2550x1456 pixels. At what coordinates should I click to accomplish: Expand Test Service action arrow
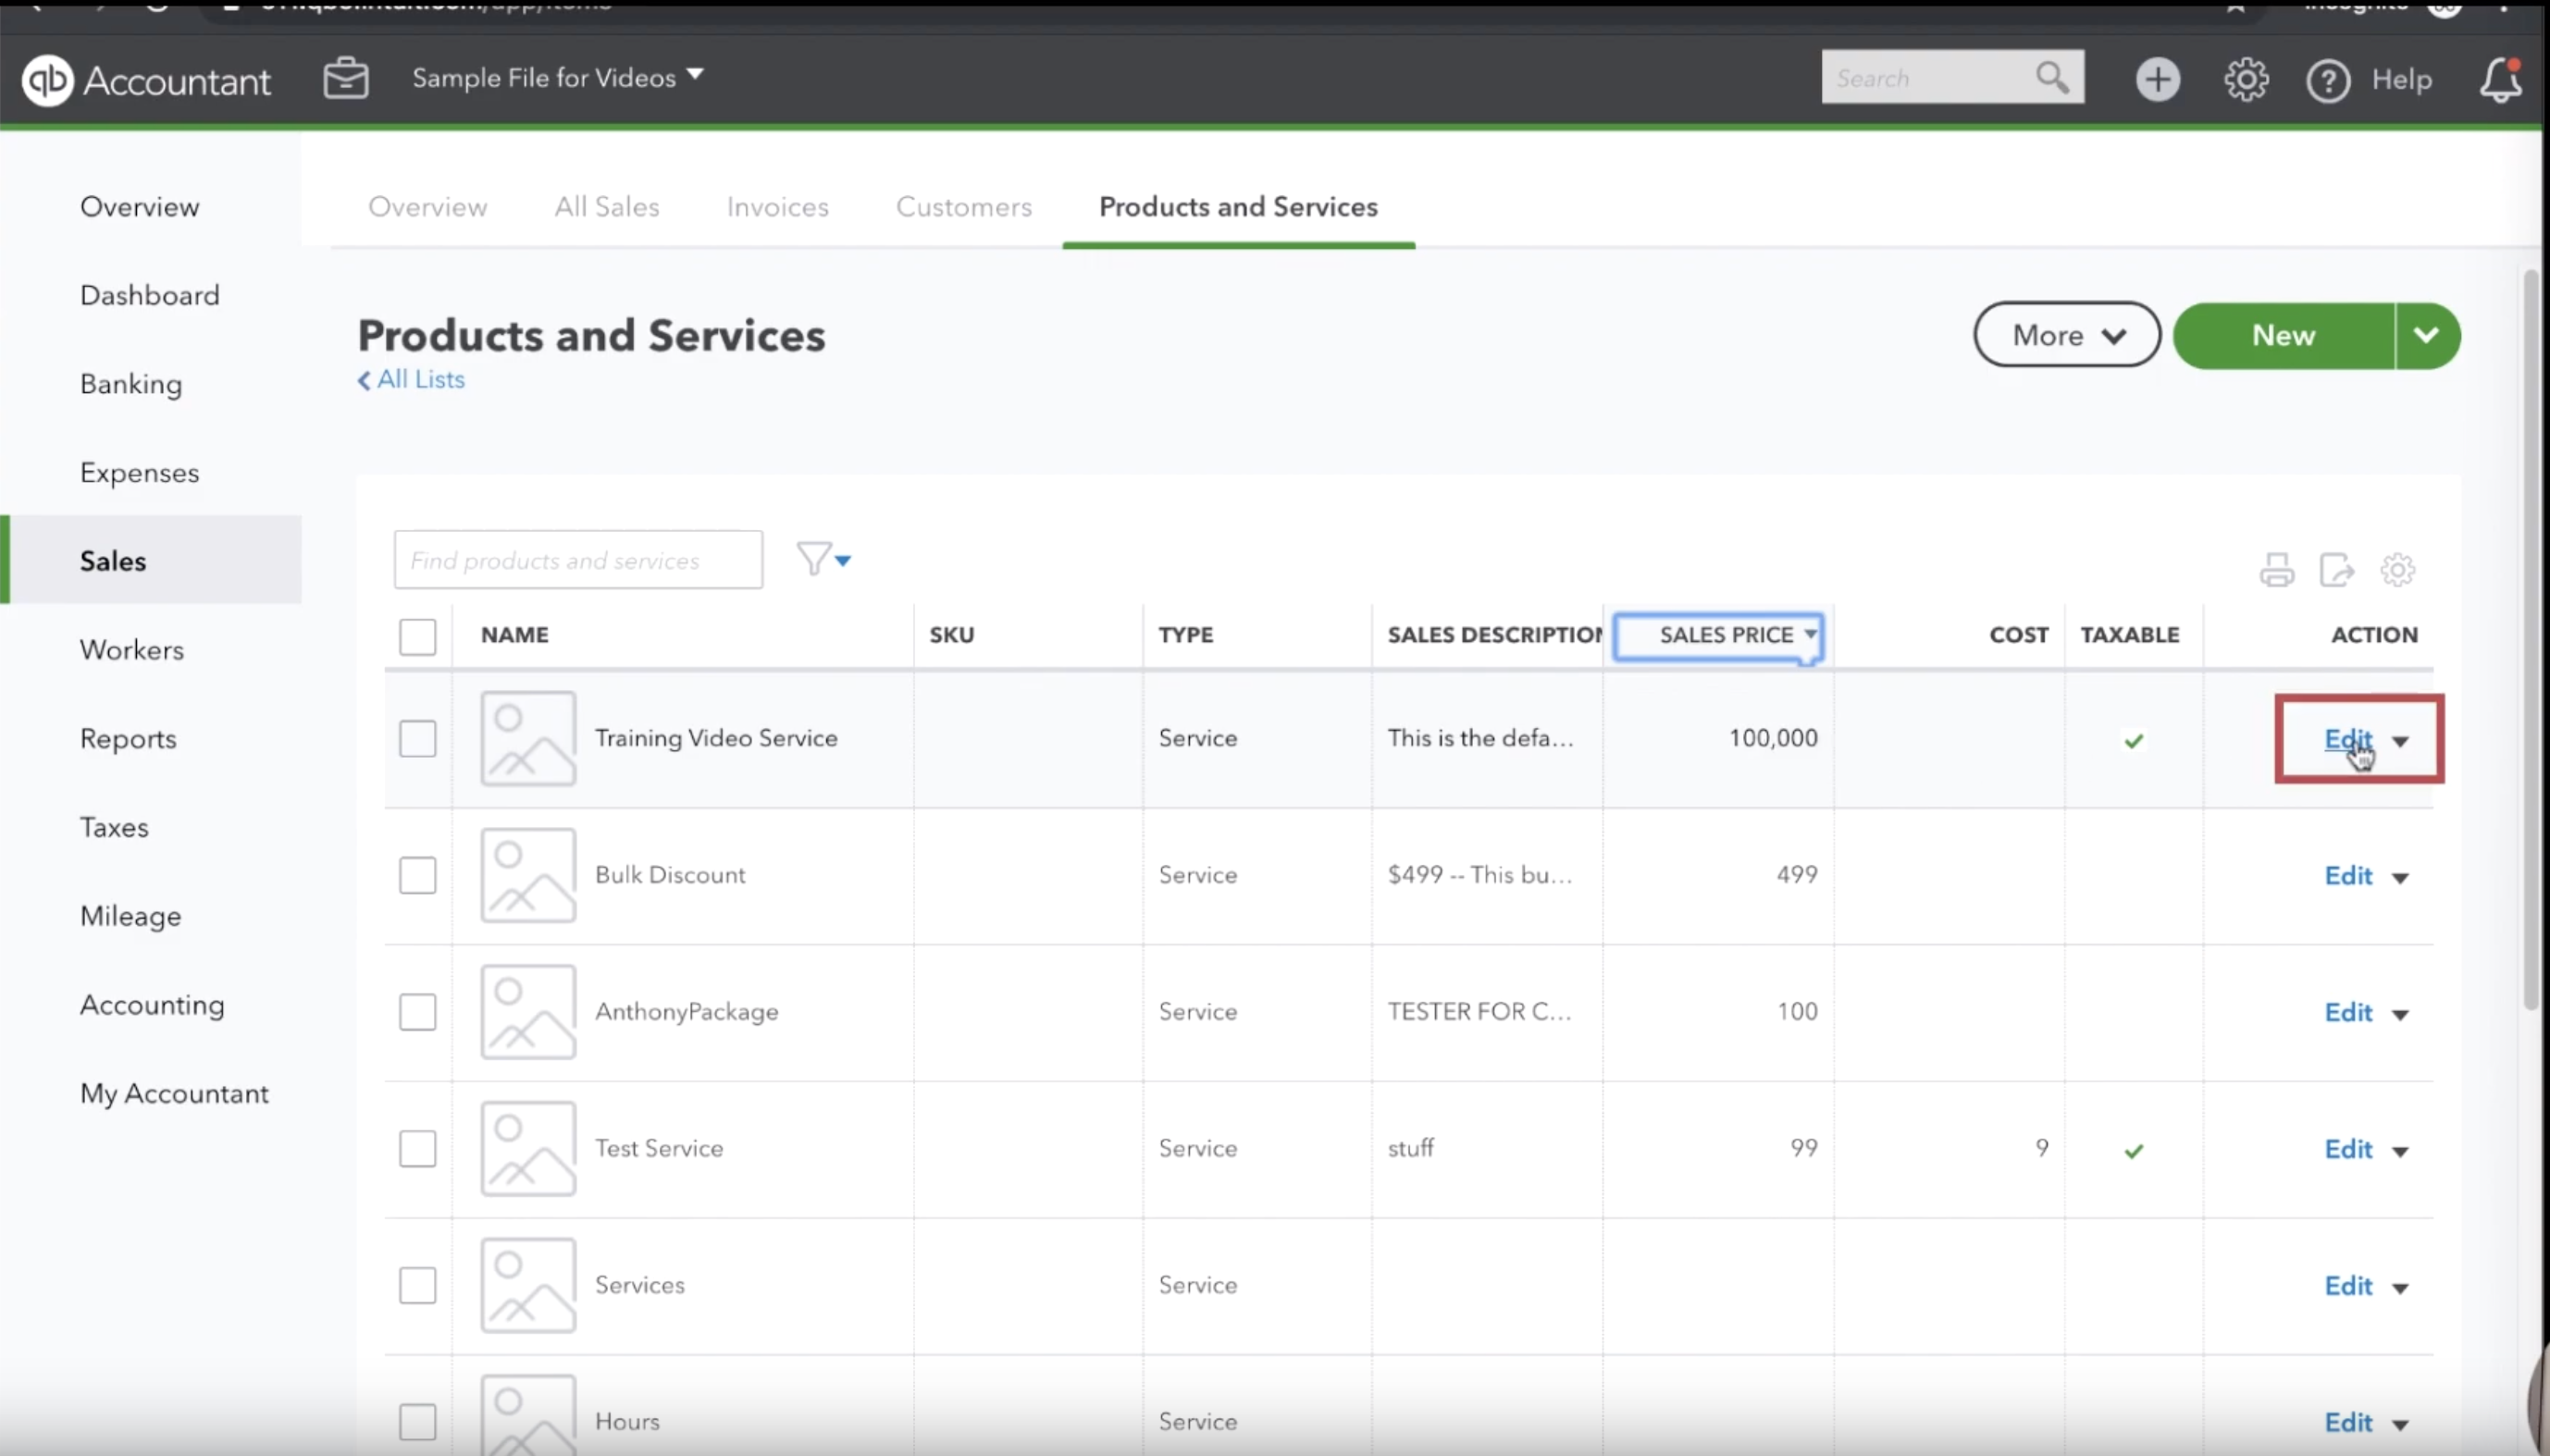point(2400,1152)
